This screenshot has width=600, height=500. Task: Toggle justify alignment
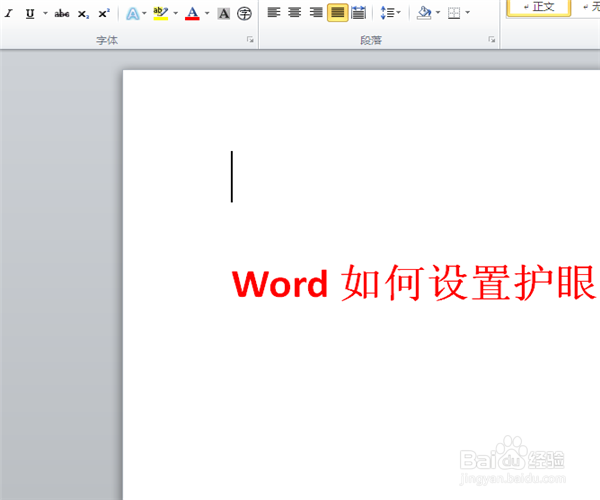[338, 13]
